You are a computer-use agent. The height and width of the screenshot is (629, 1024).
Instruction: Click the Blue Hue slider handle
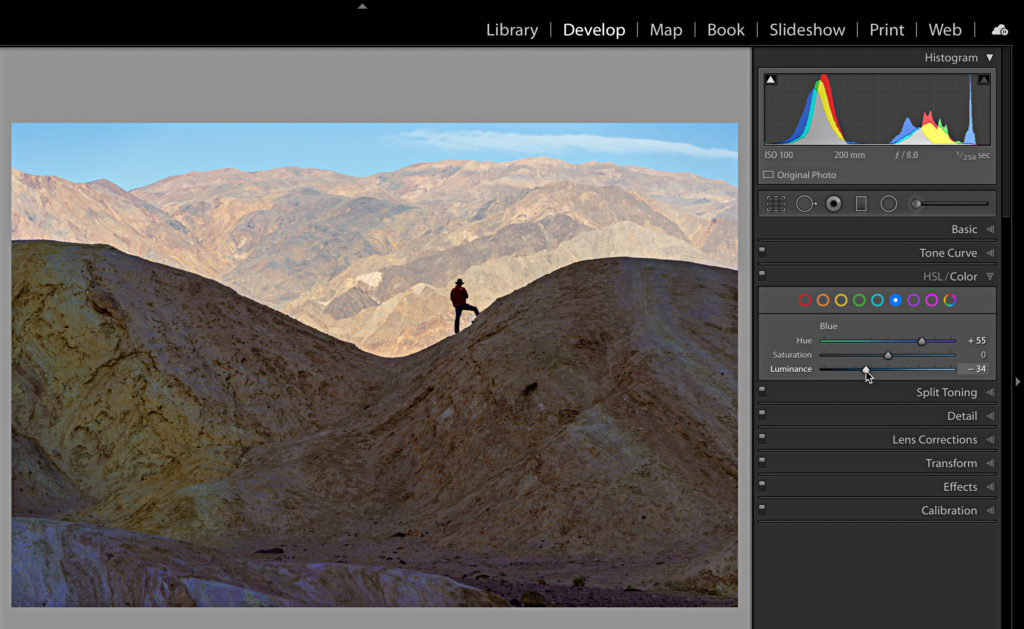pyautogui.click(x=921, y=341)
